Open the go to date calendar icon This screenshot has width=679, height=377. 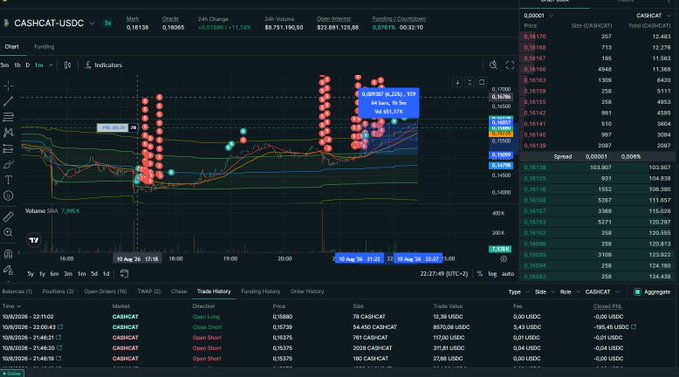[124, 274]
